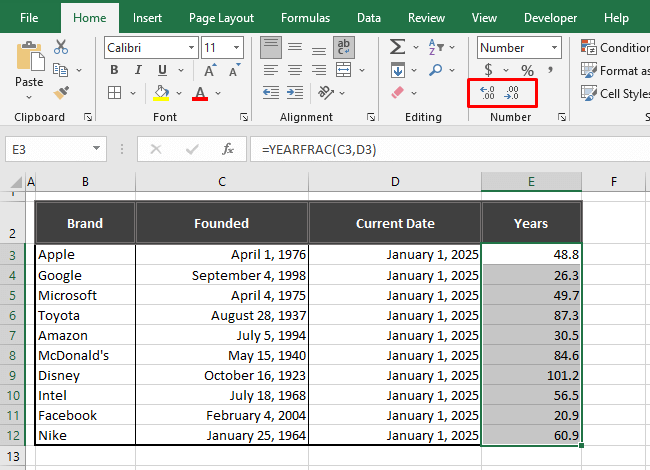Click the Copy icon
Screen dimensions: 650x470
[61, 70]
